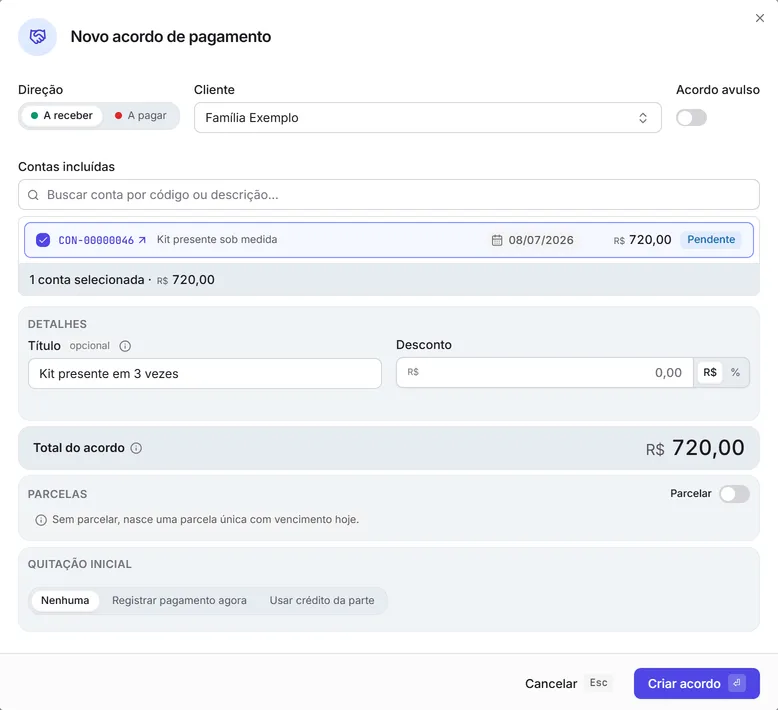Click the info icon before 'Sem parcelar' note

(x=41, y=520)
